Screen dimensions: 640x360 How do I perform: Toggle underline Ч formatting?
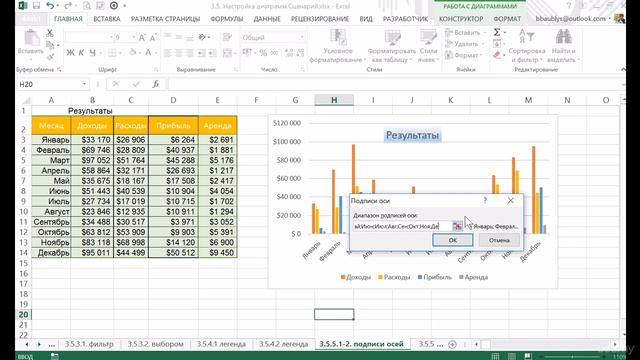(93, 53)
